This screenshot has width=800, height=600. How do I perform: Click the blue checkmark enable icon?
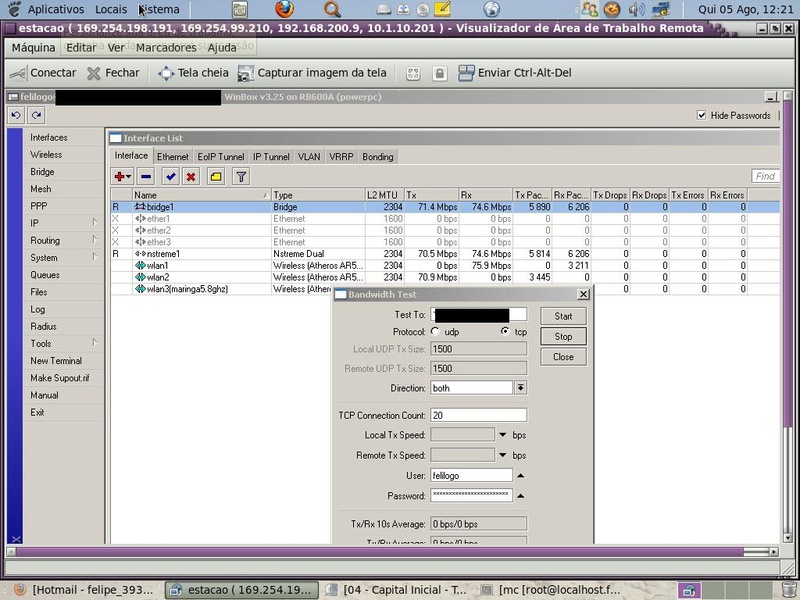click(x=170, y=177)
